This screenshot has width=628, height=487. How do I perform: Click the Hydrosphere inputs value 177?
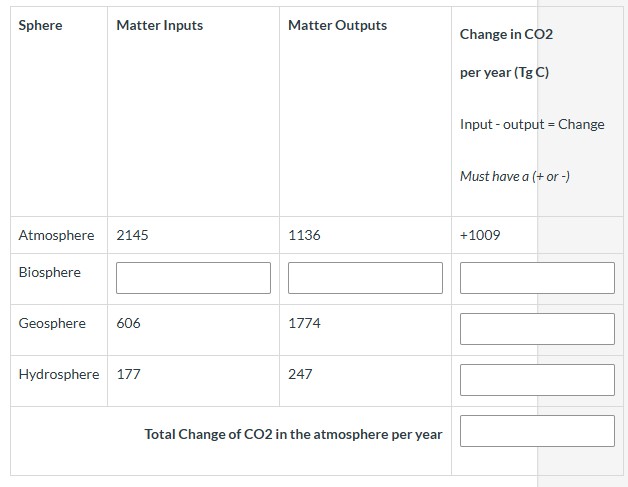click(128, 374)
